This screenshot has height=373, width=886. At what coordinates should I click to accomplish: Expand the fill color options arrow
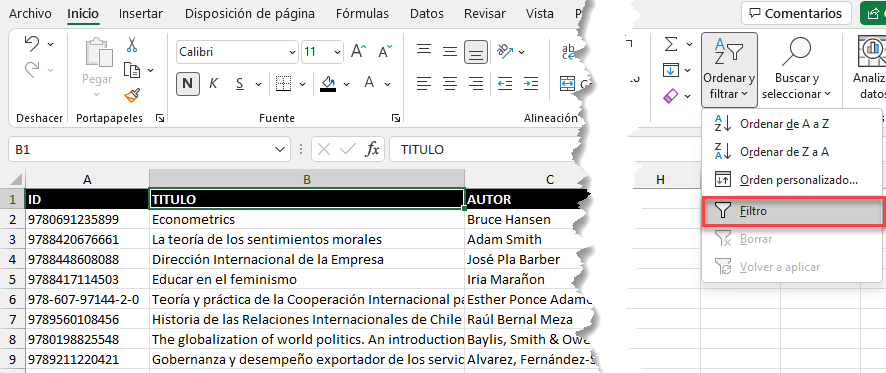pyautogui.click(x=346, y=84)
